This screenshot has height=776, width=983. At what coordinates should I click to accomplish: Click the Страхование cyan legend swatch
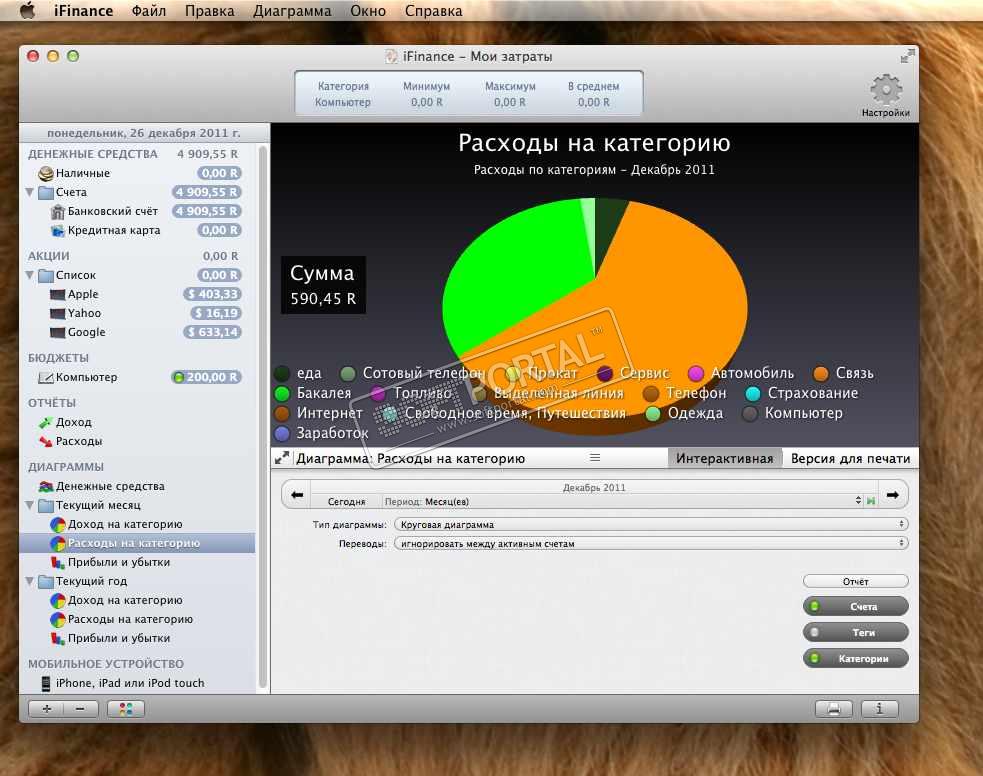pos(753,394)
